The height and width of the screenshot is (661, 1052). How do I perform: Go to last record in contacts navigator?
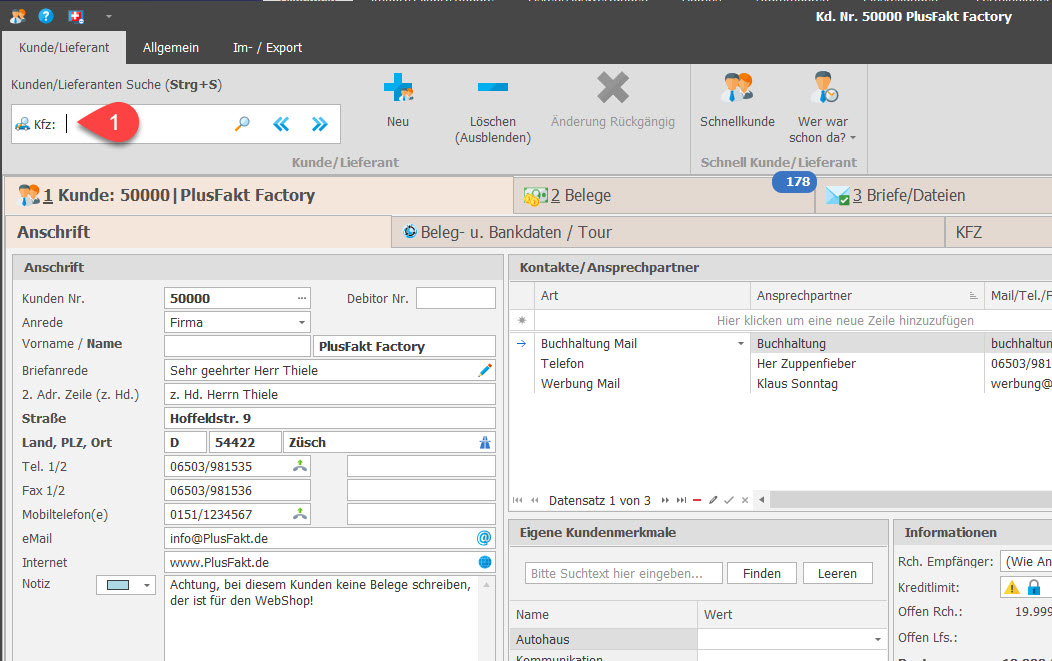(682, 501)
